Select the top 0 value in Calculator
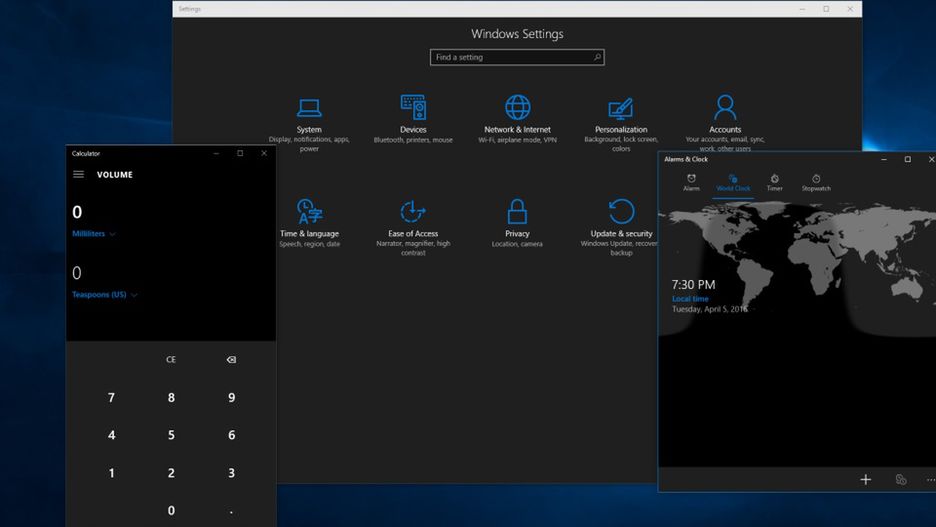936x527 pixels. pos(77,212)
